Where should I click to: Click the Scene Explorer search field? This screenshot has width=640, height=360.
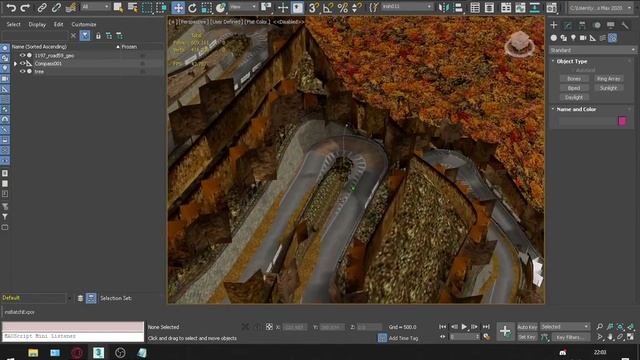click(x=34, y=36)
